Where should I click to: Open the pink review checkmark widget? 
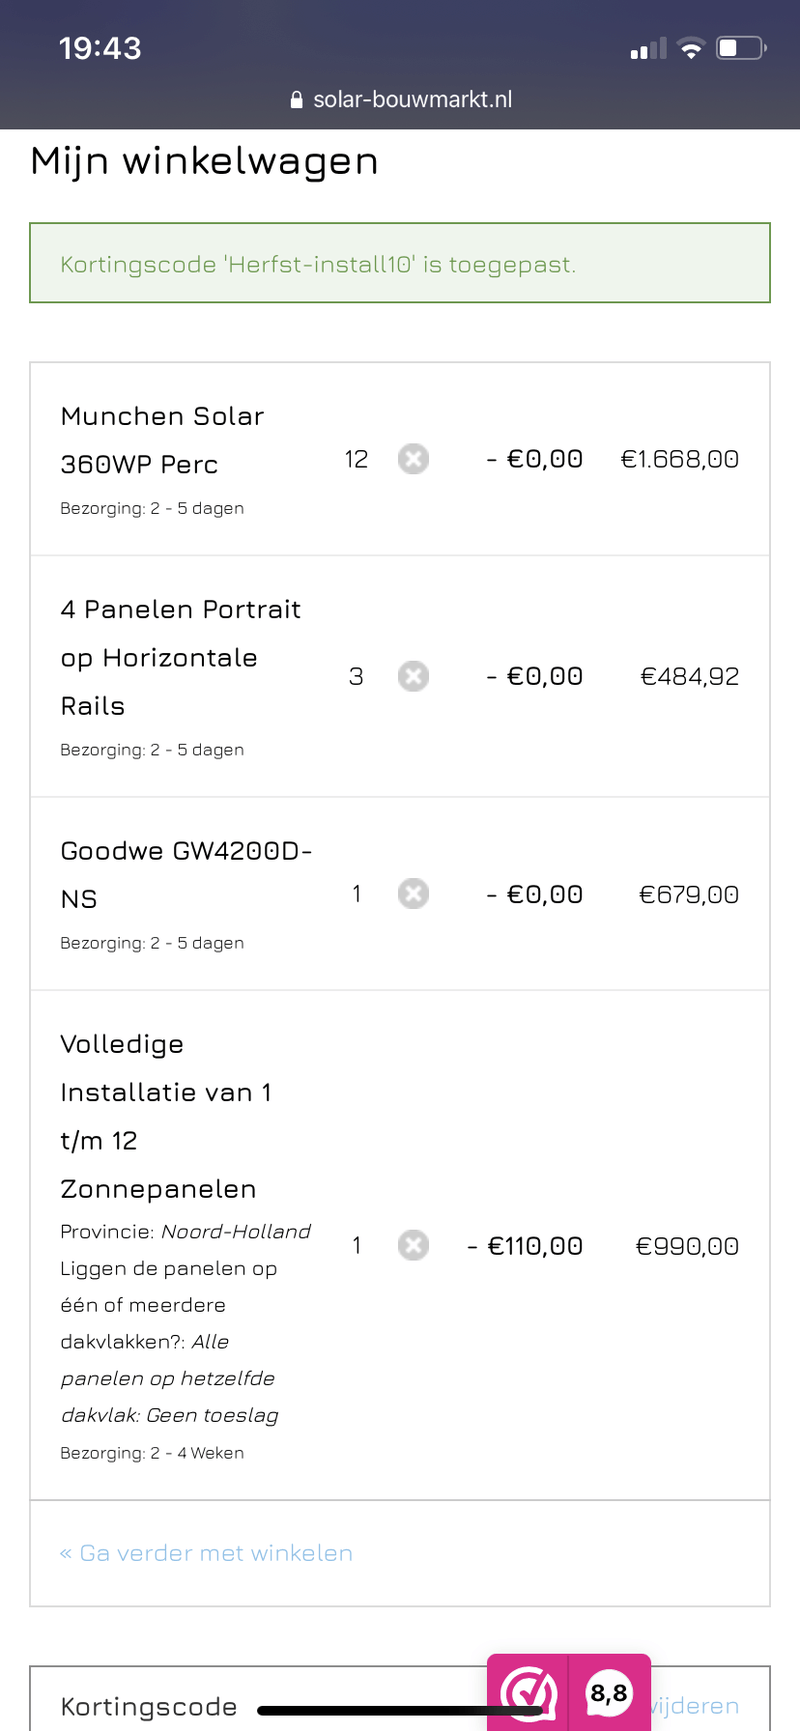coord(528,1697)
